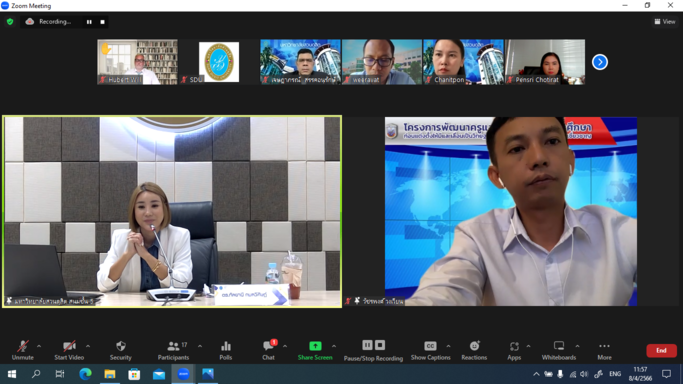Show next participants with blue arrow
The width and height of the screenshot is (683, 384).
[600, 62]
